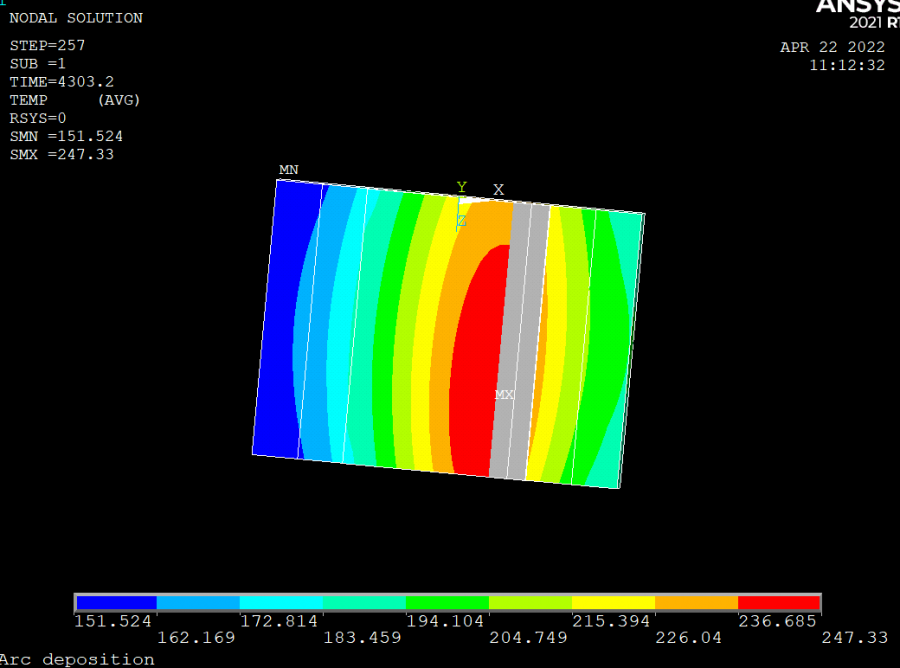This screenshot has width=900, height=668.
Task: Click the red legend swatch
Action: coord(778,602)
